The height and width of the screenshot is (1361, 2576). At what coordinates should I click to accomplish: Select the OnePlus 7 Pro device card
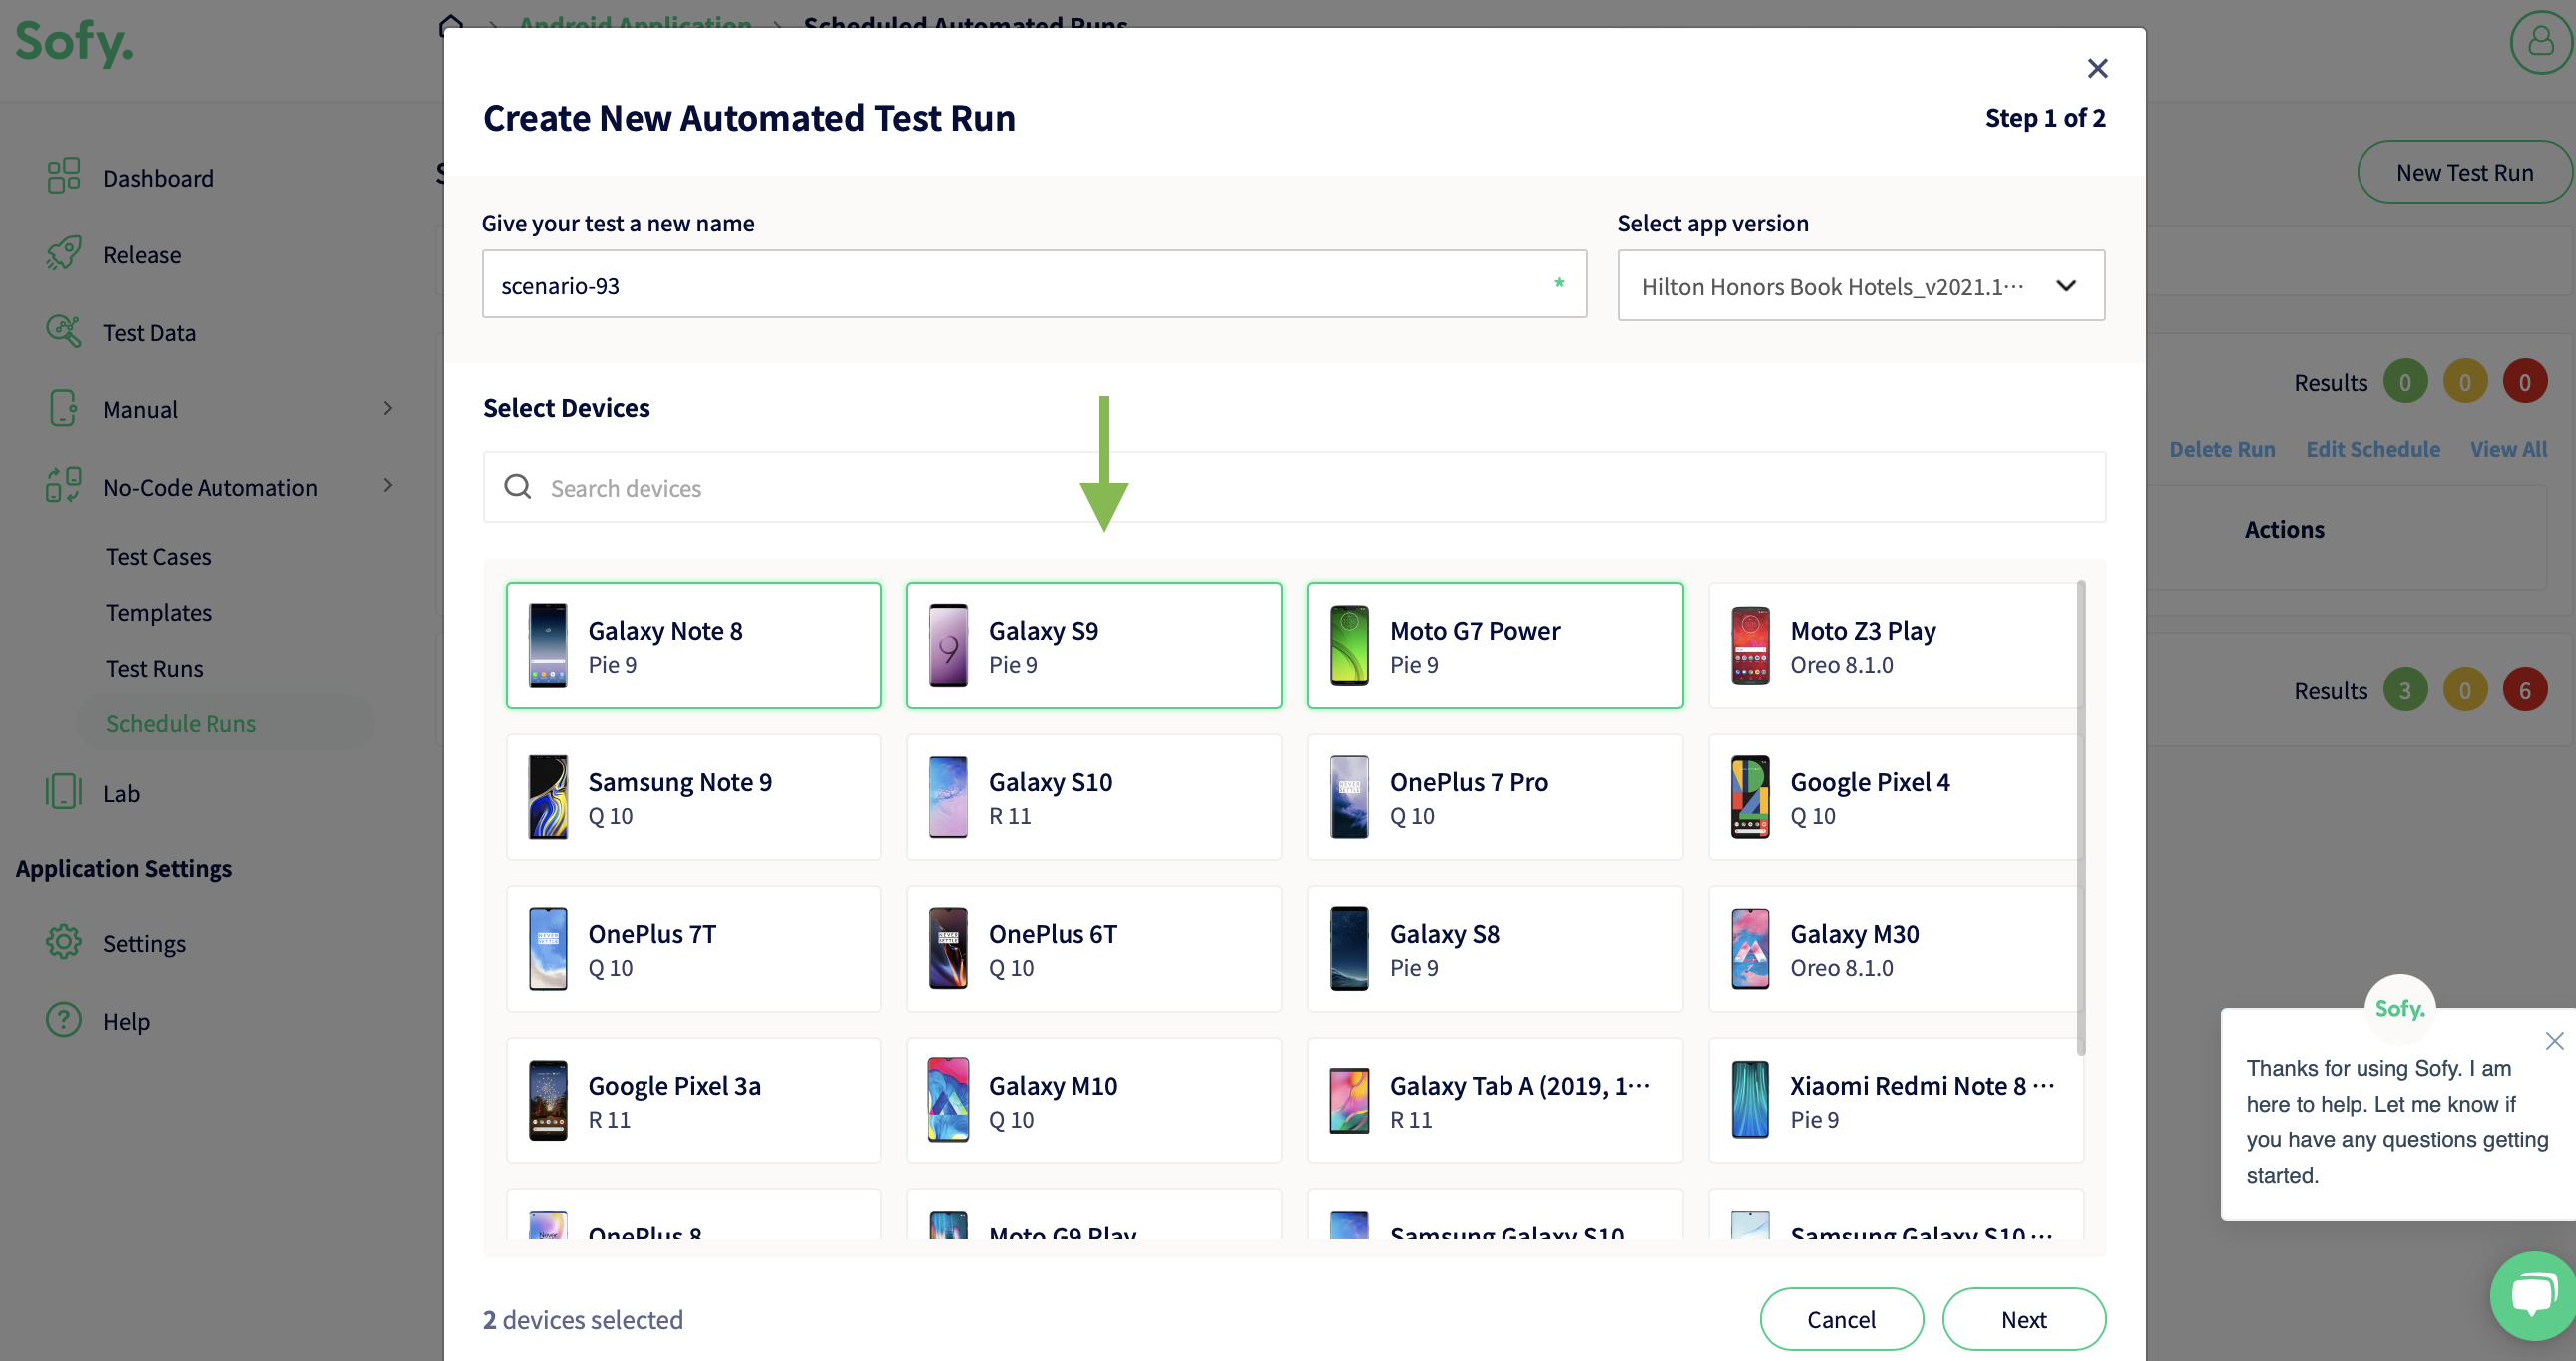(1495, 797)
